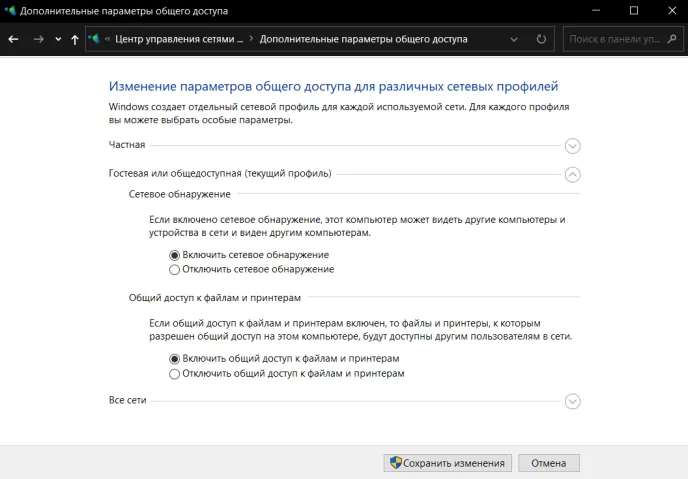The width and height of the screenshot is (688, 479).
Task: Expand the 'Все сети' section
Action: click(572, 401)
